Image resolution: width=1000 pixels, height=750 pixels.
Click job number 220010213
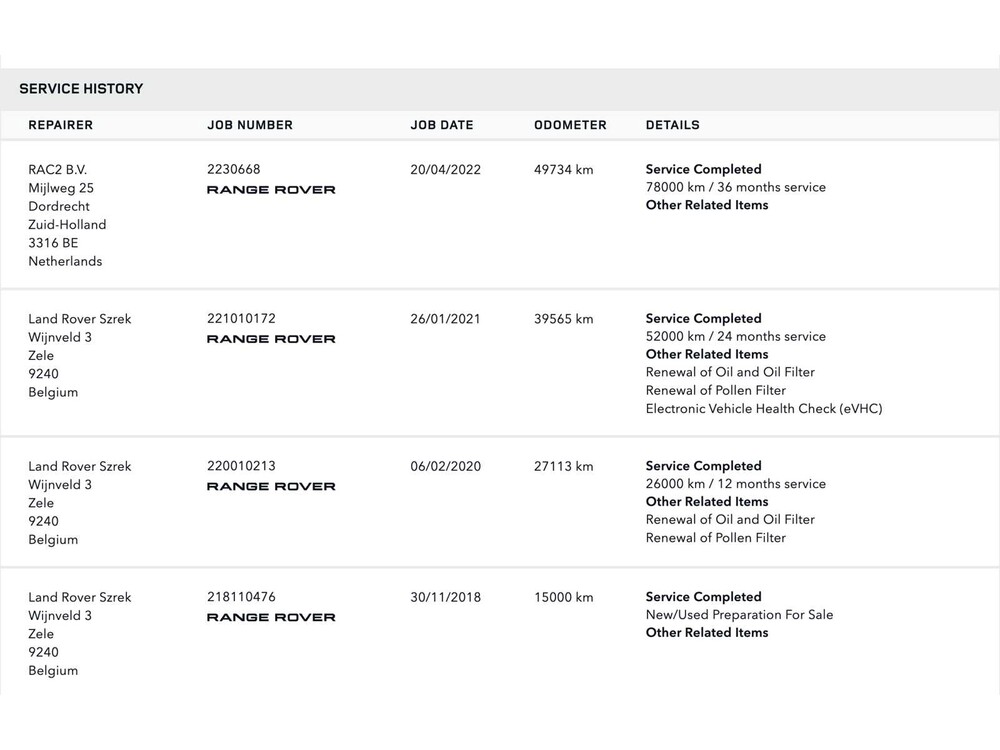[241, 466]
